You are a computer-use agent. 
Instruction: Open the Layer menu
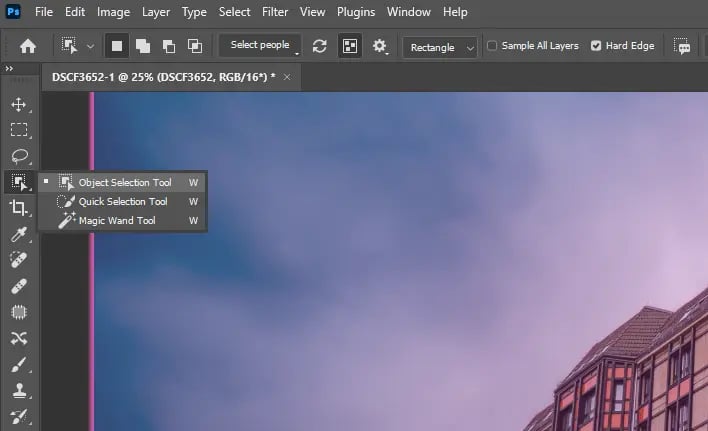pyautogui.click(x=156, y=12)
